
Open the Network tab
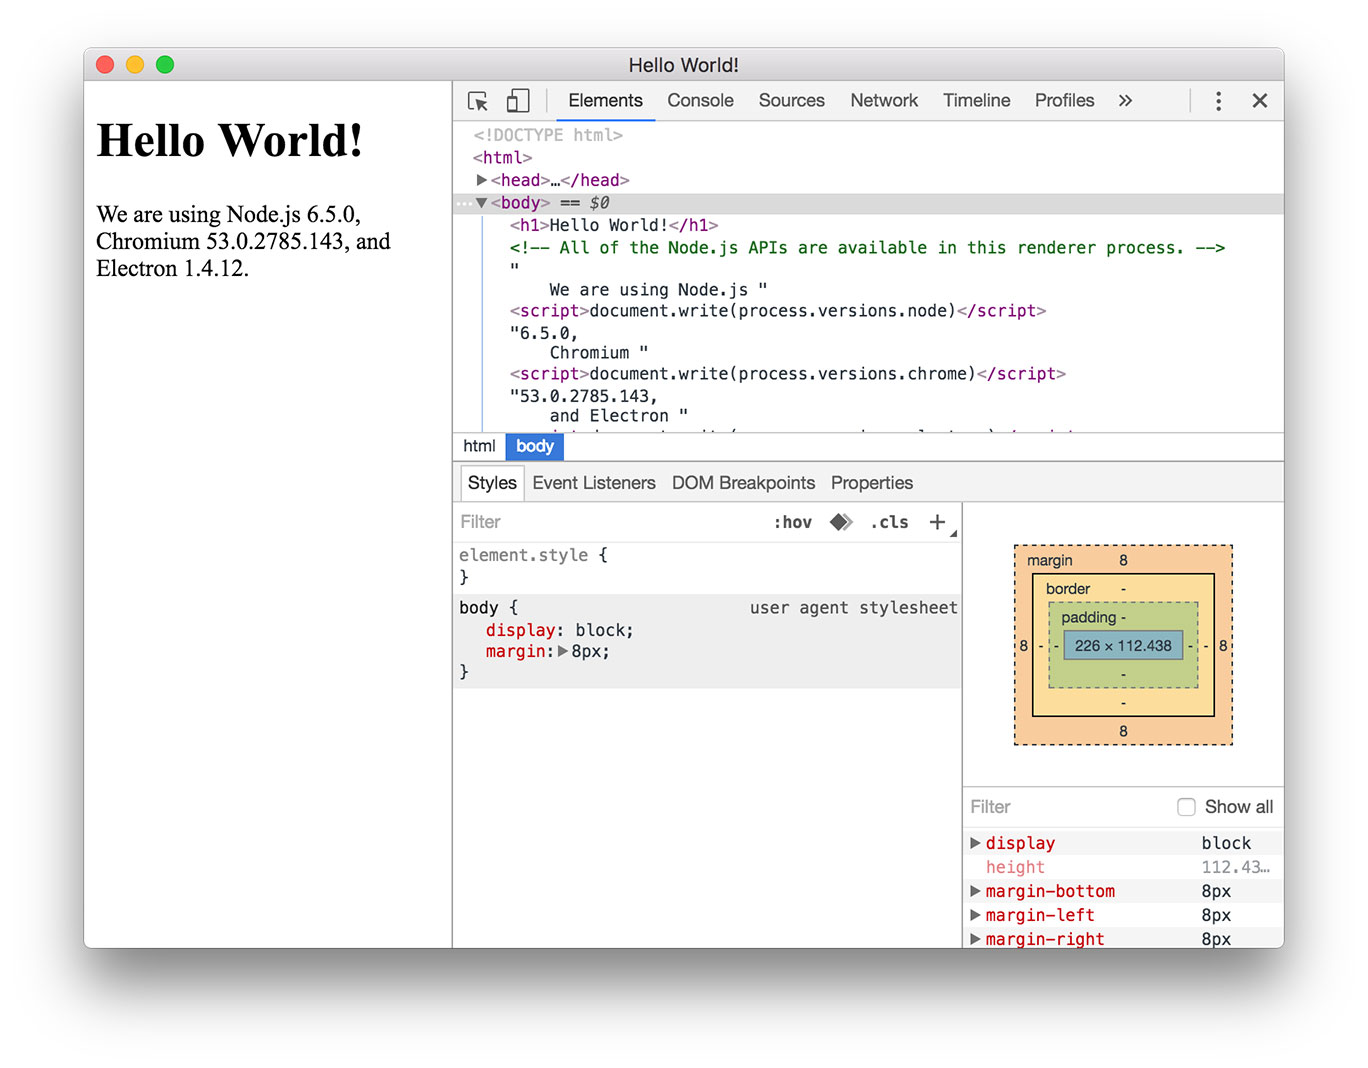pyautogui.click(x=884, y=101)
